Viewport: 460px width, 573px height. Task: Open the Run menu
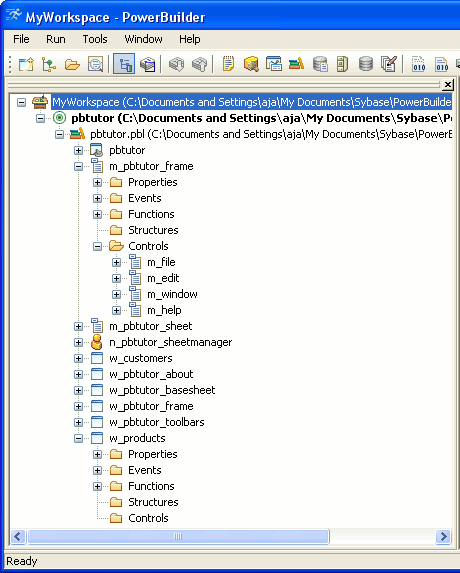pos(56,39)
